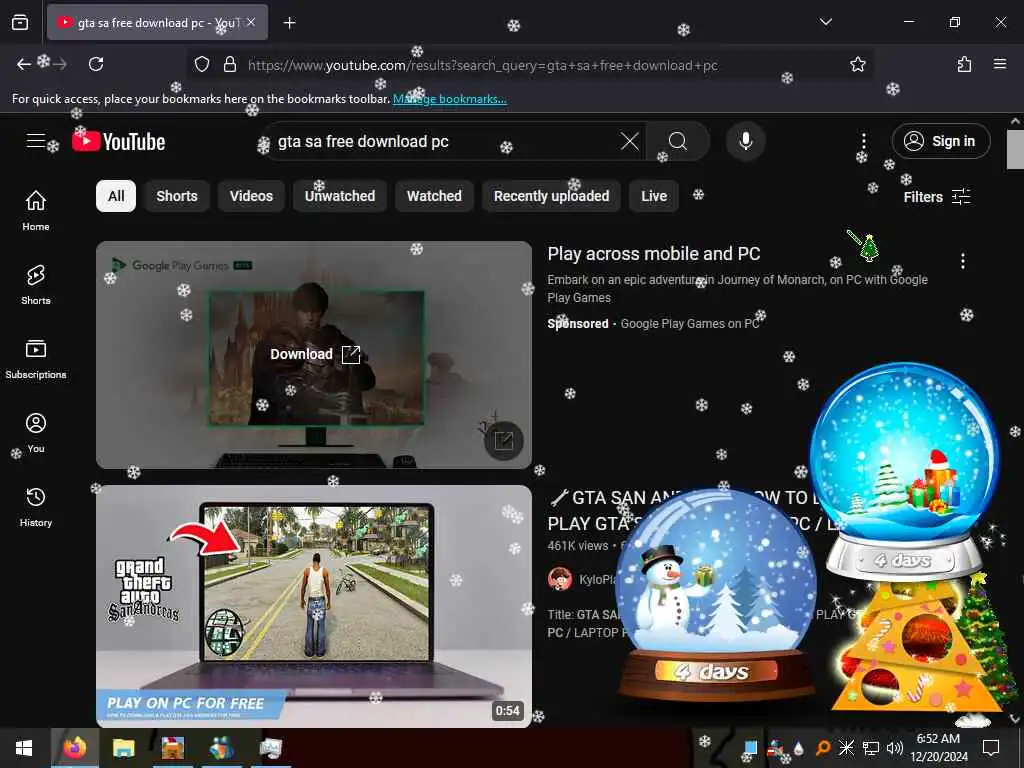
Task: Bookmark this page with the star
Action: tap(857, 64)
